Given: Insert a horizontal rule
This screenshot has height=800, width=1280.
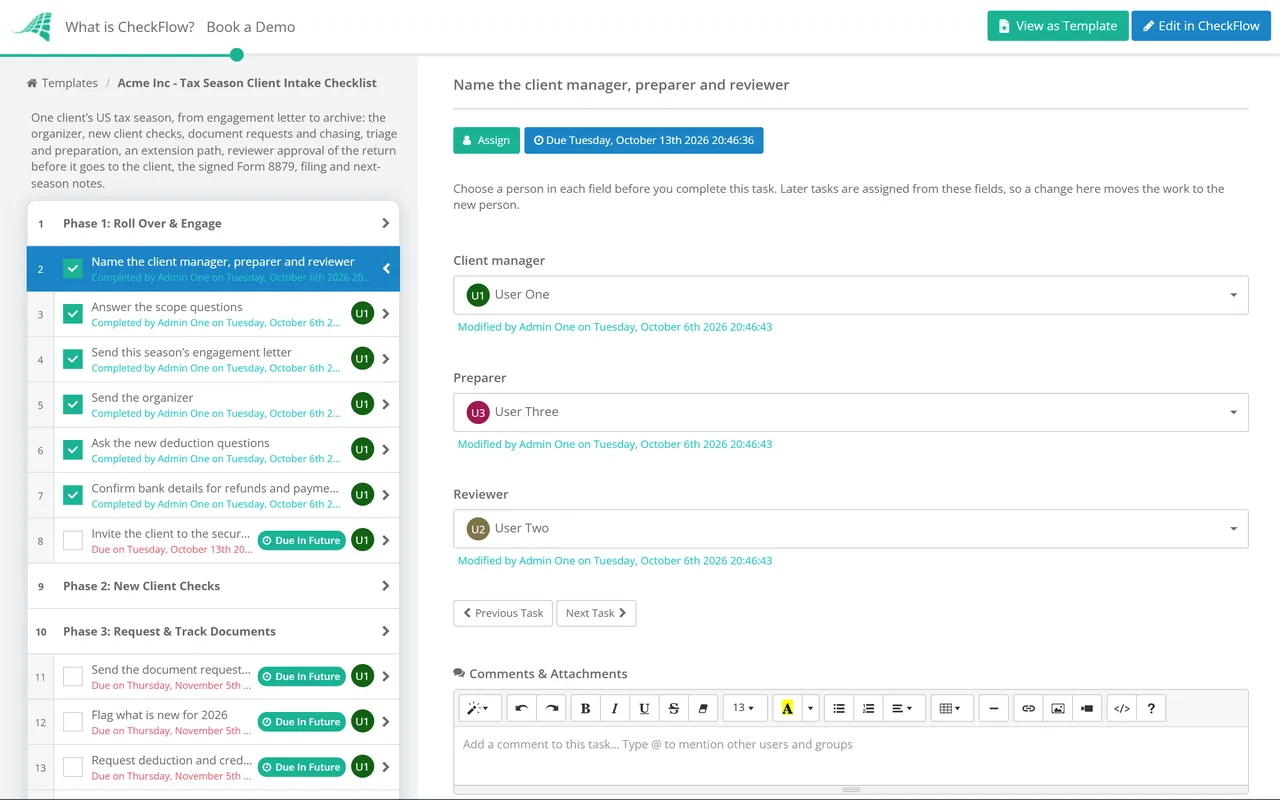Looking at the screenshot, I should click(993, 708).
